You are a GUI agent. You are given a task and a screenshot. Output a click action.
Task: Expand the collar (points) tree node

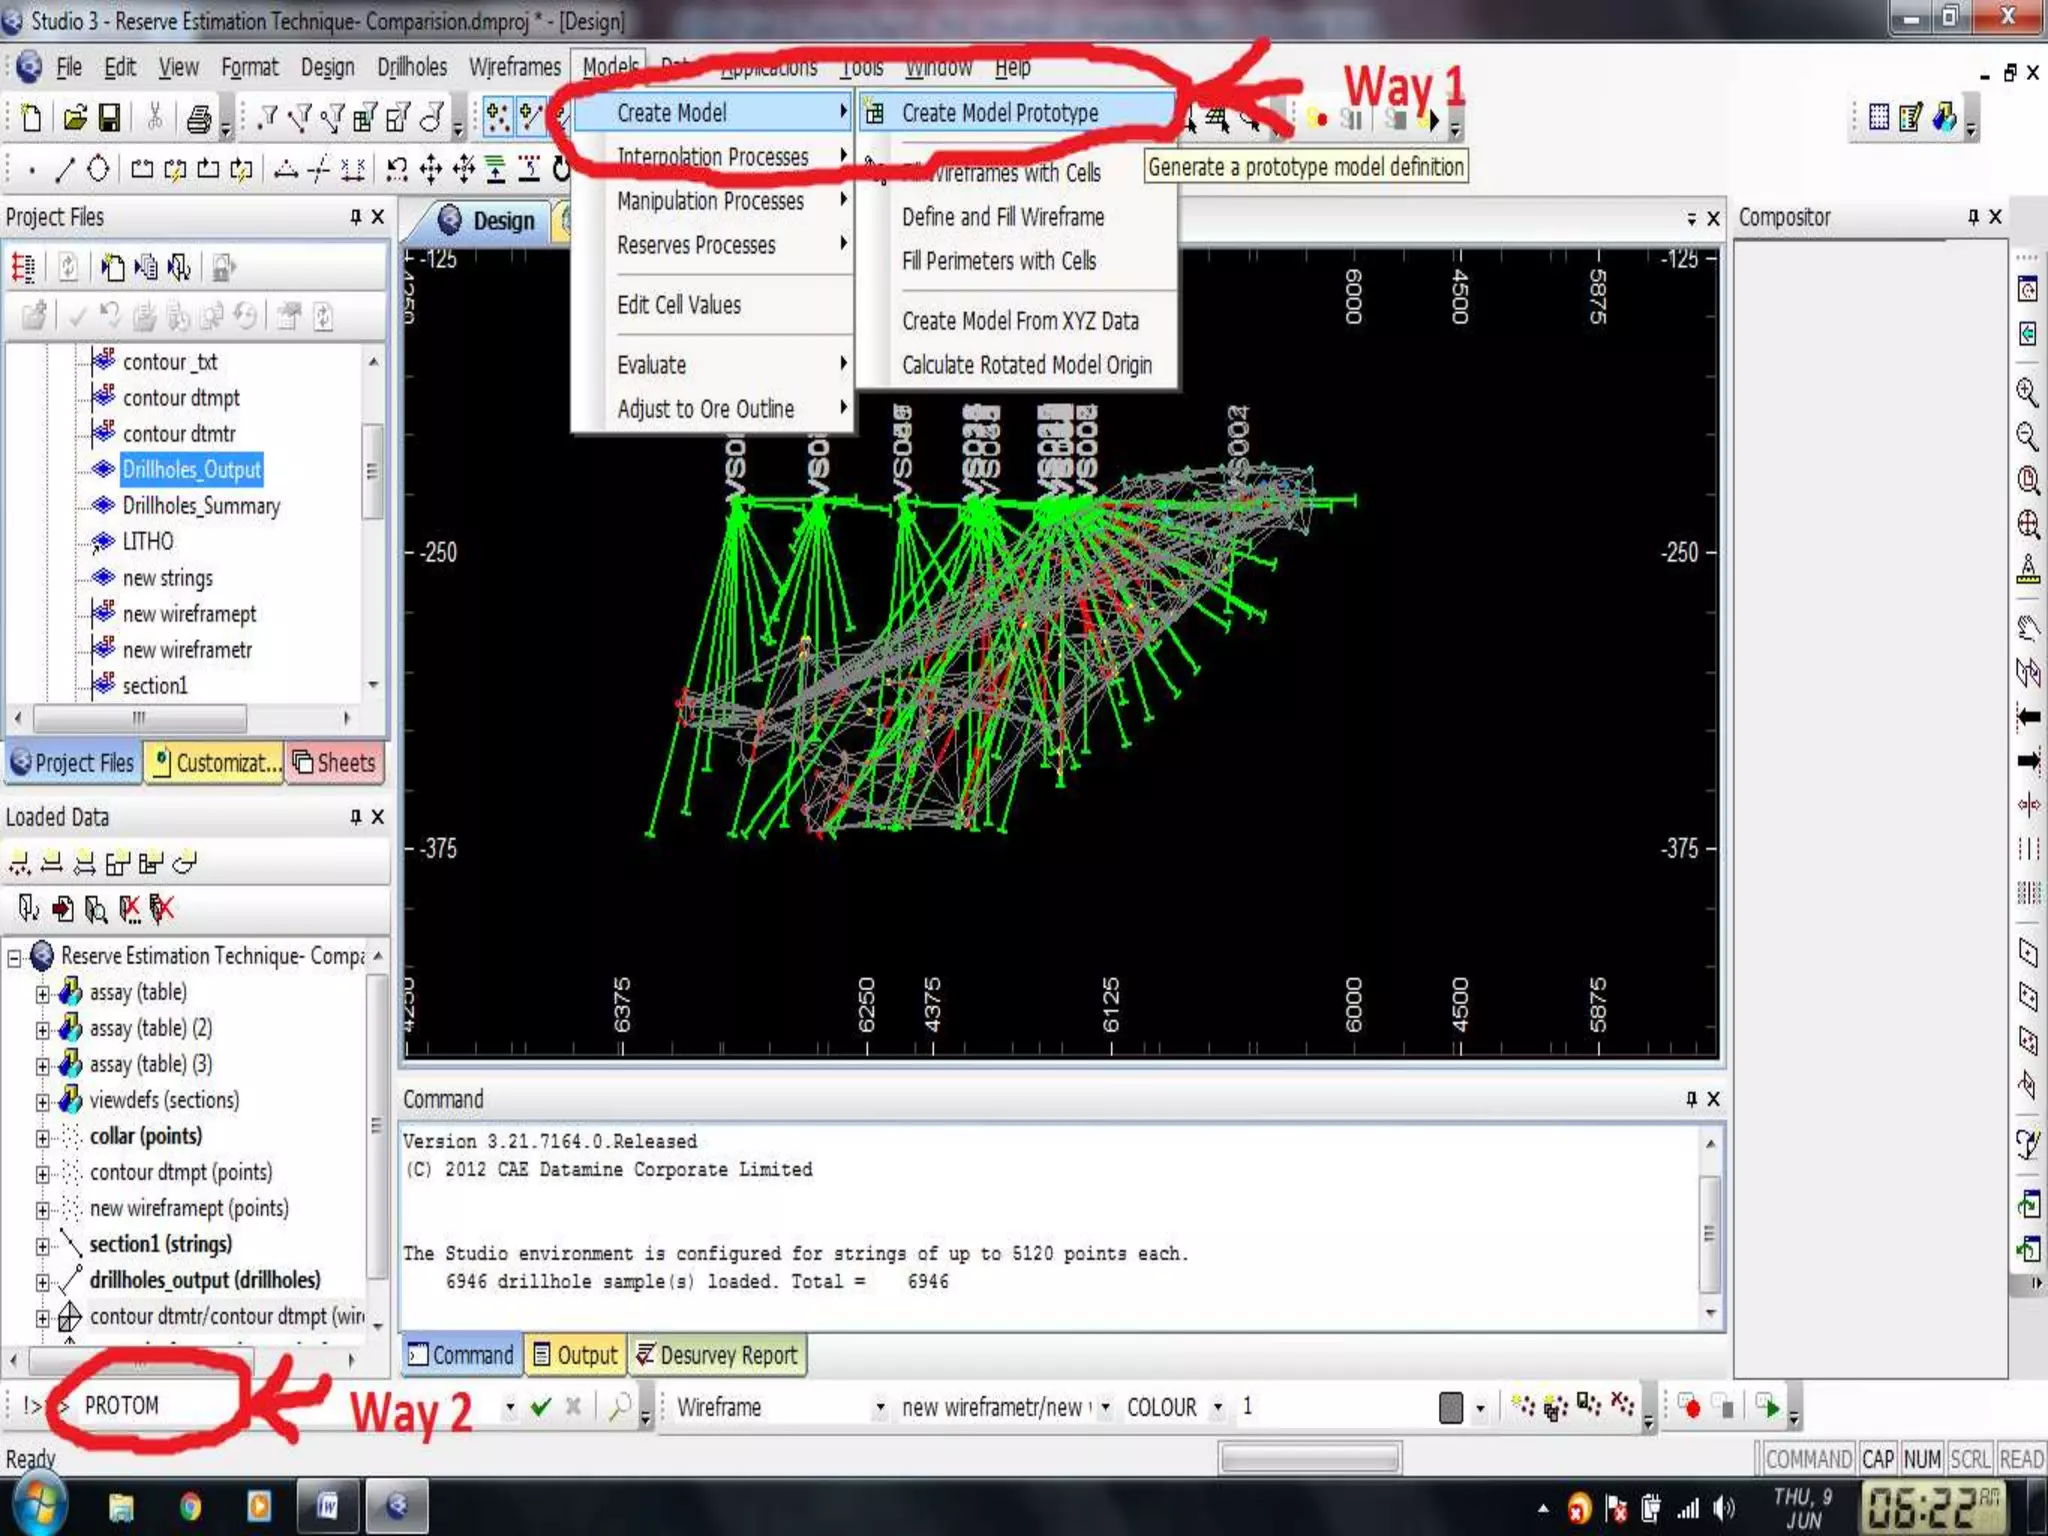(42, 1138)
